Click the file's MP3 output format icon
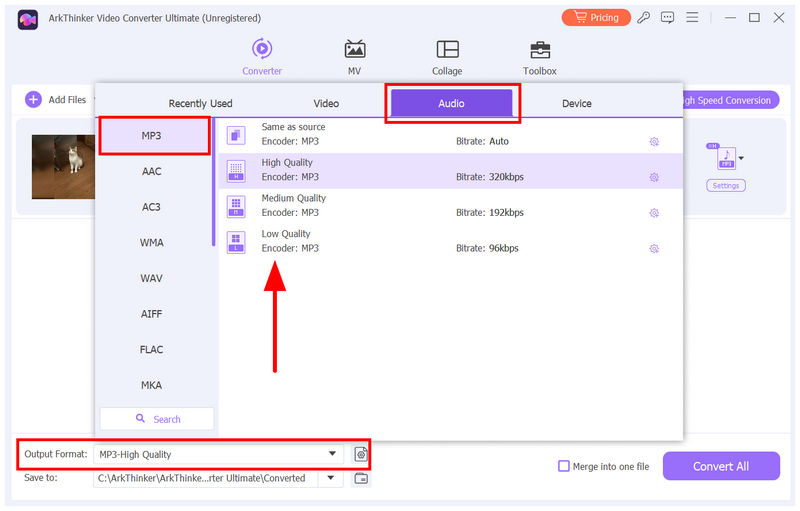 [x=726, y=157]
